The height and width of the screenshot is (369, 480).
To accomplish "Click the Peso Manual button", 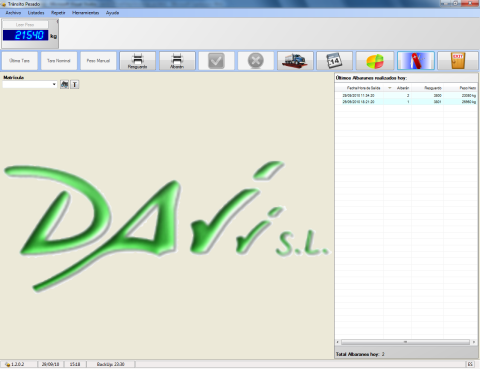I will tap(98, 61).
